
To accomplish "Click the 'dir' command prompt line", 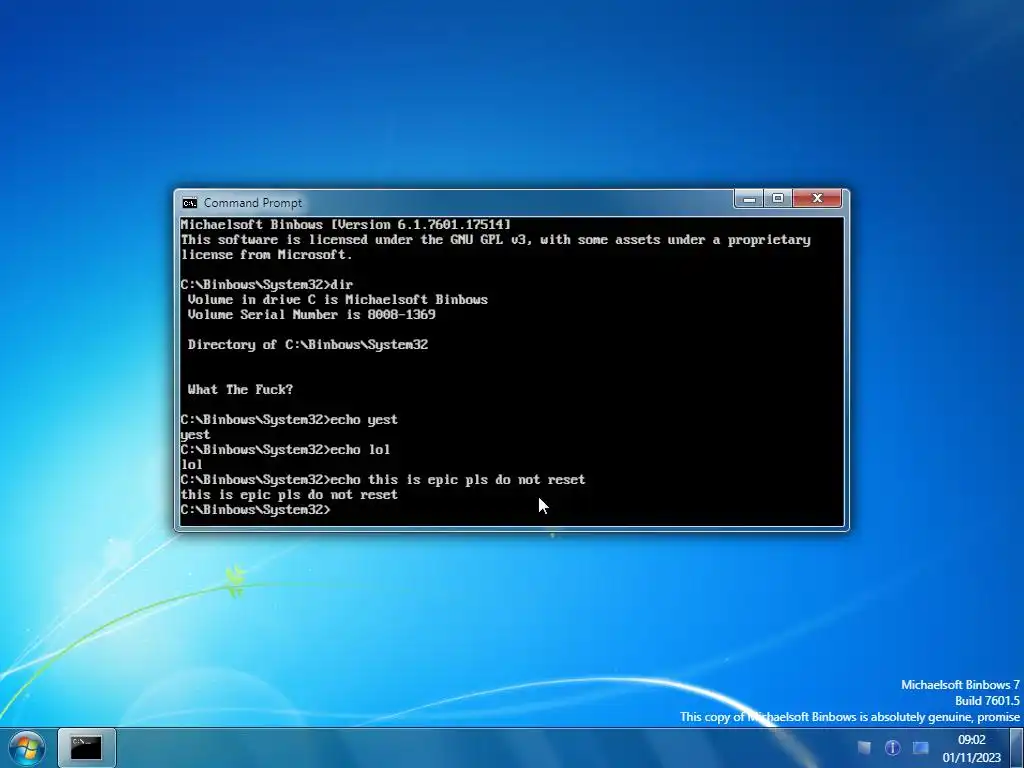I will pyautogui.click(x=266, y=285).
